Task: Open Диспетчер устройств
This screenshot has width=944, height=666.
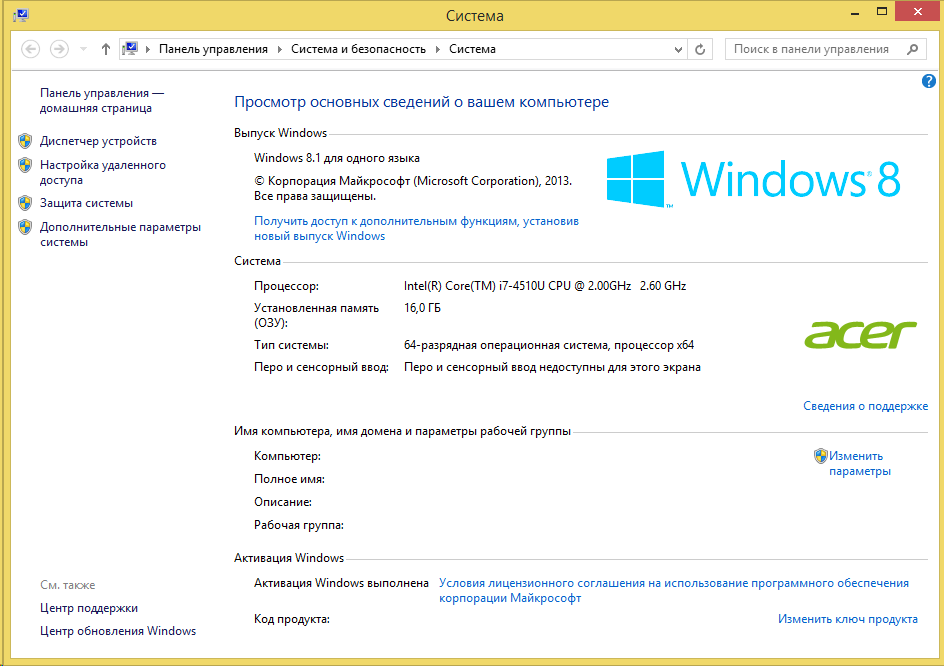Action: [98, 141]
